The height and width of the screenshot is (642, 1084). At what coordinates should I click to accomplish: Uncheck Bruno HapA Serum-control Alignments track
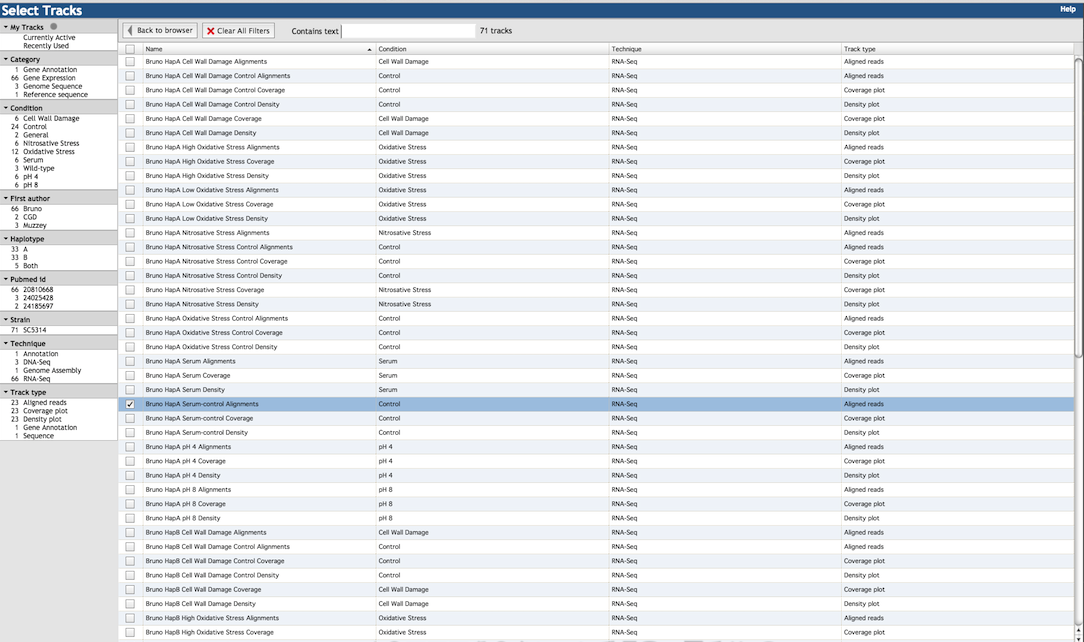pyautogui.click(x=130, y=404)
